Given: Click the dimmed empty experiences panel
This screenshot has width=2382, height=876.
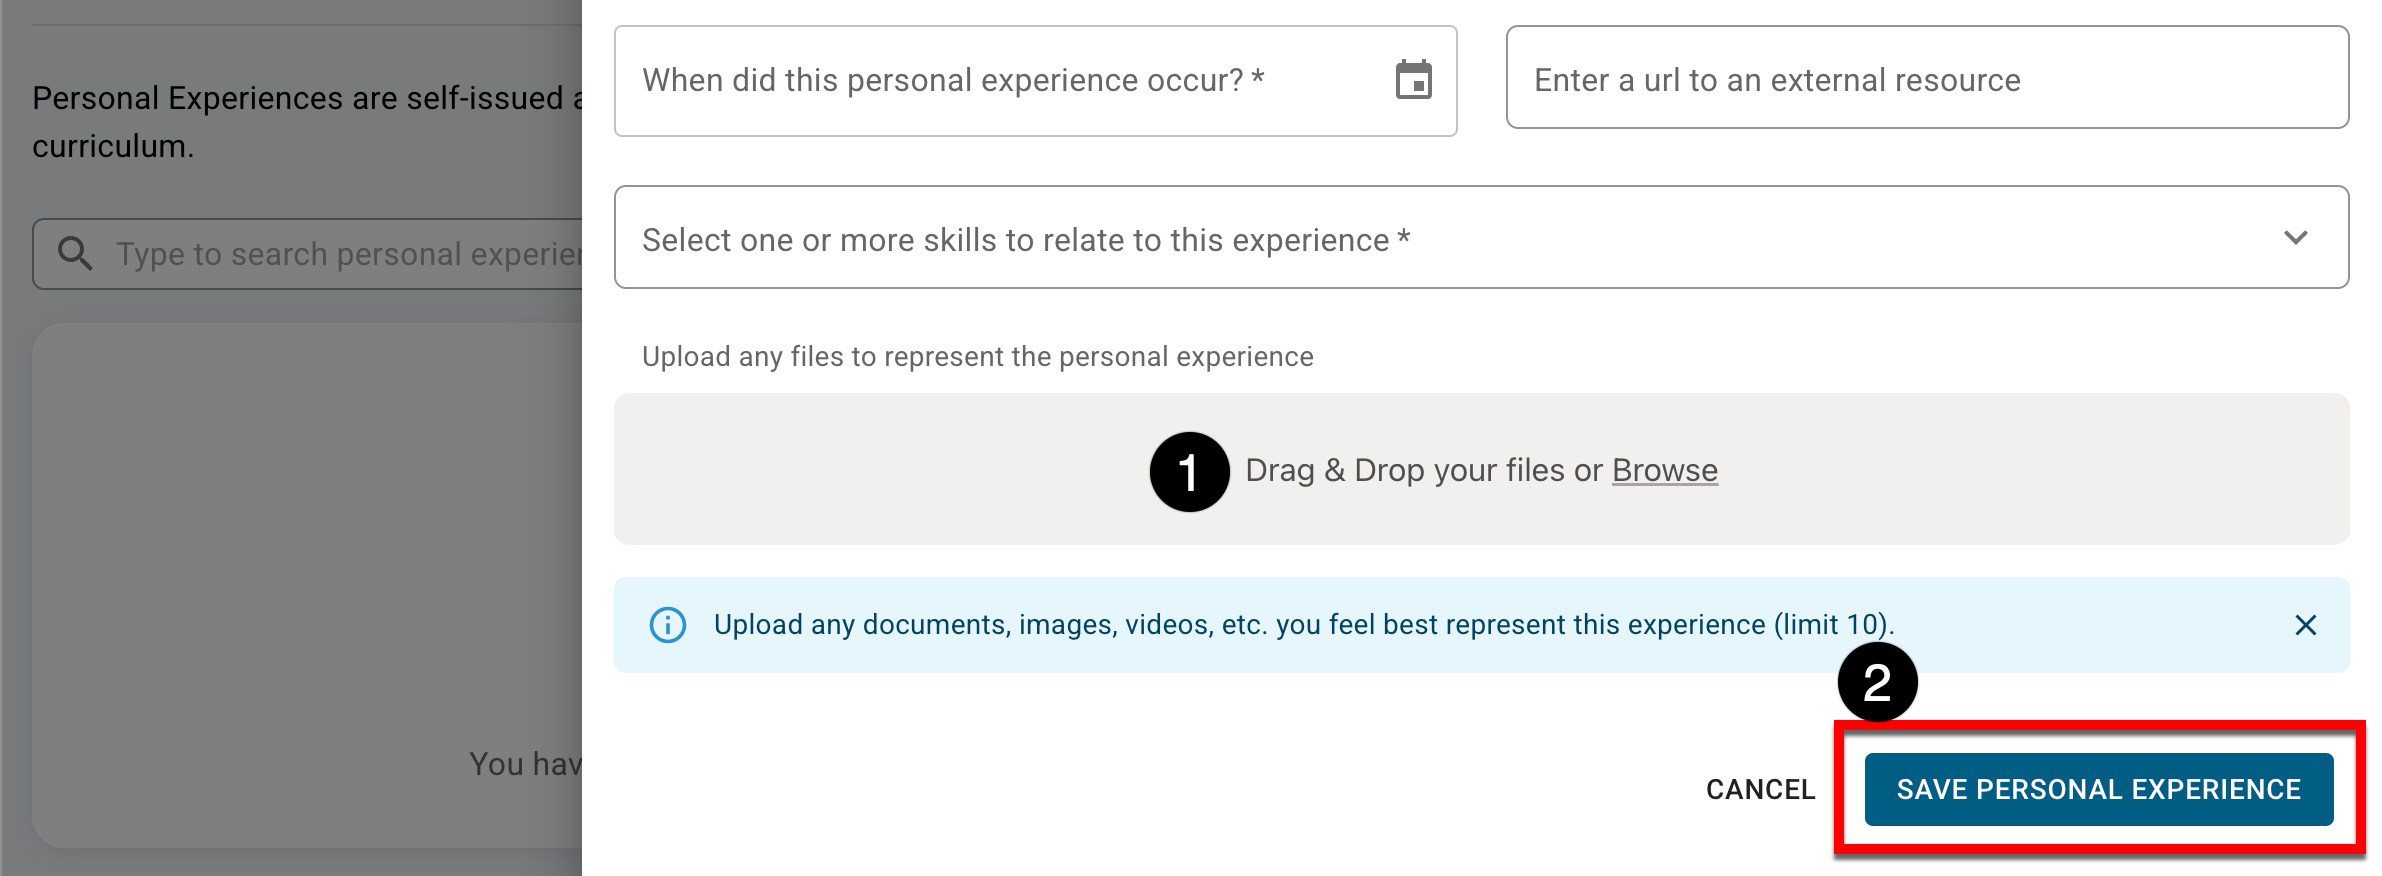Looking at the screenshot, I should (x=300, y=550).
